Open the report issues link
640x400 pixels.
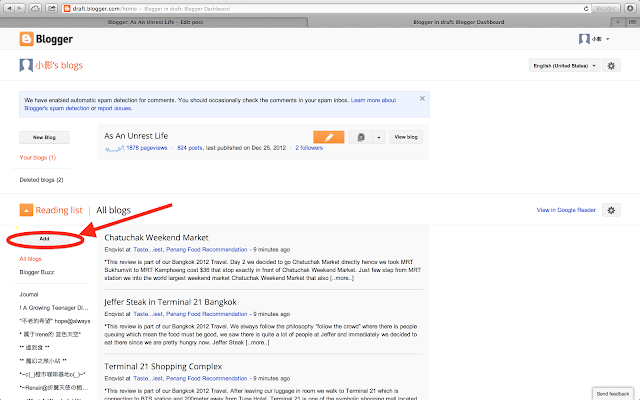pyautogui.click(x=114, y=108)
